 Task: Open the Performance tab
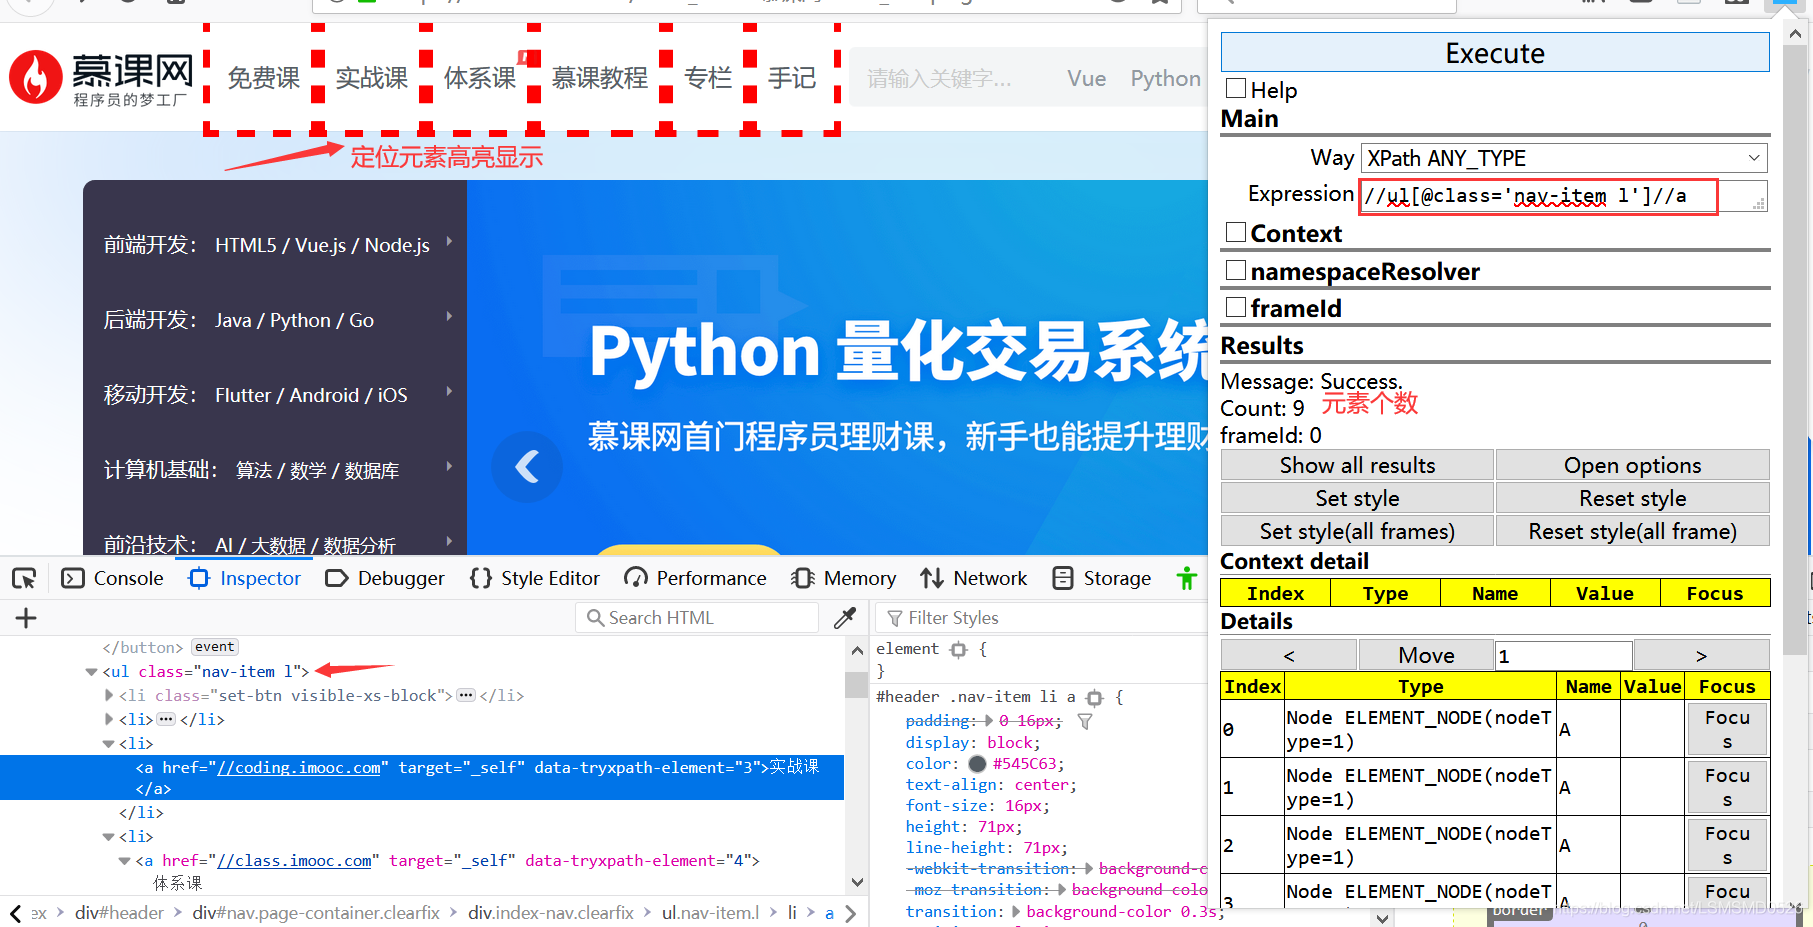[695, 578]
